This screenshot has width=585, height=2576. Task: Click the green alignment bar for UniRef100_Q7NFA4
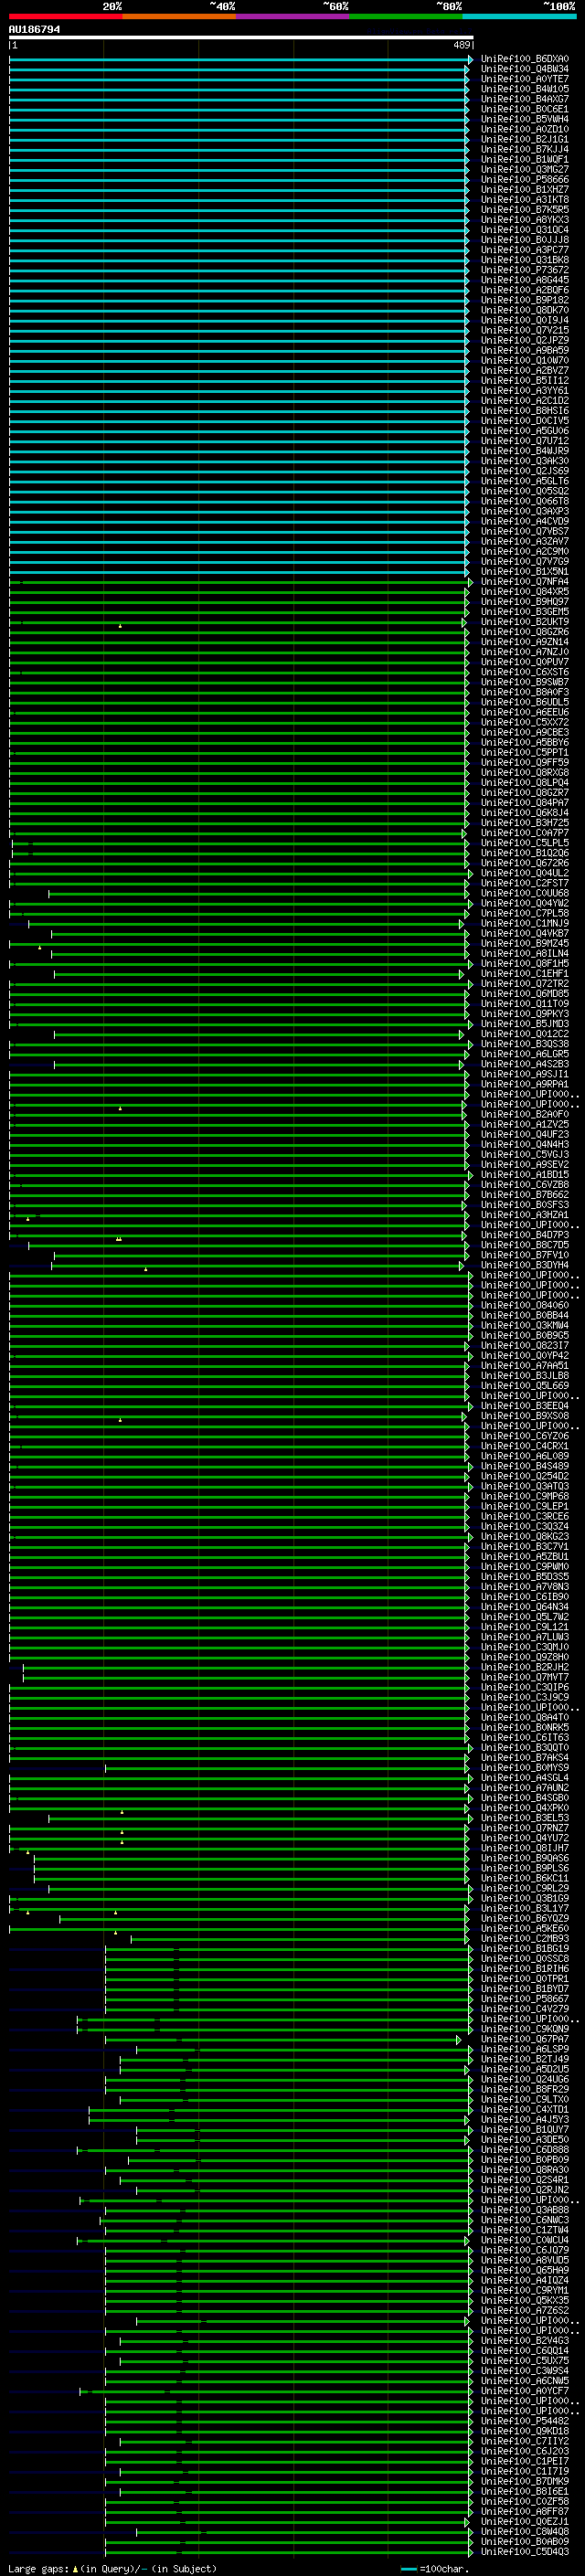[240, 582]
